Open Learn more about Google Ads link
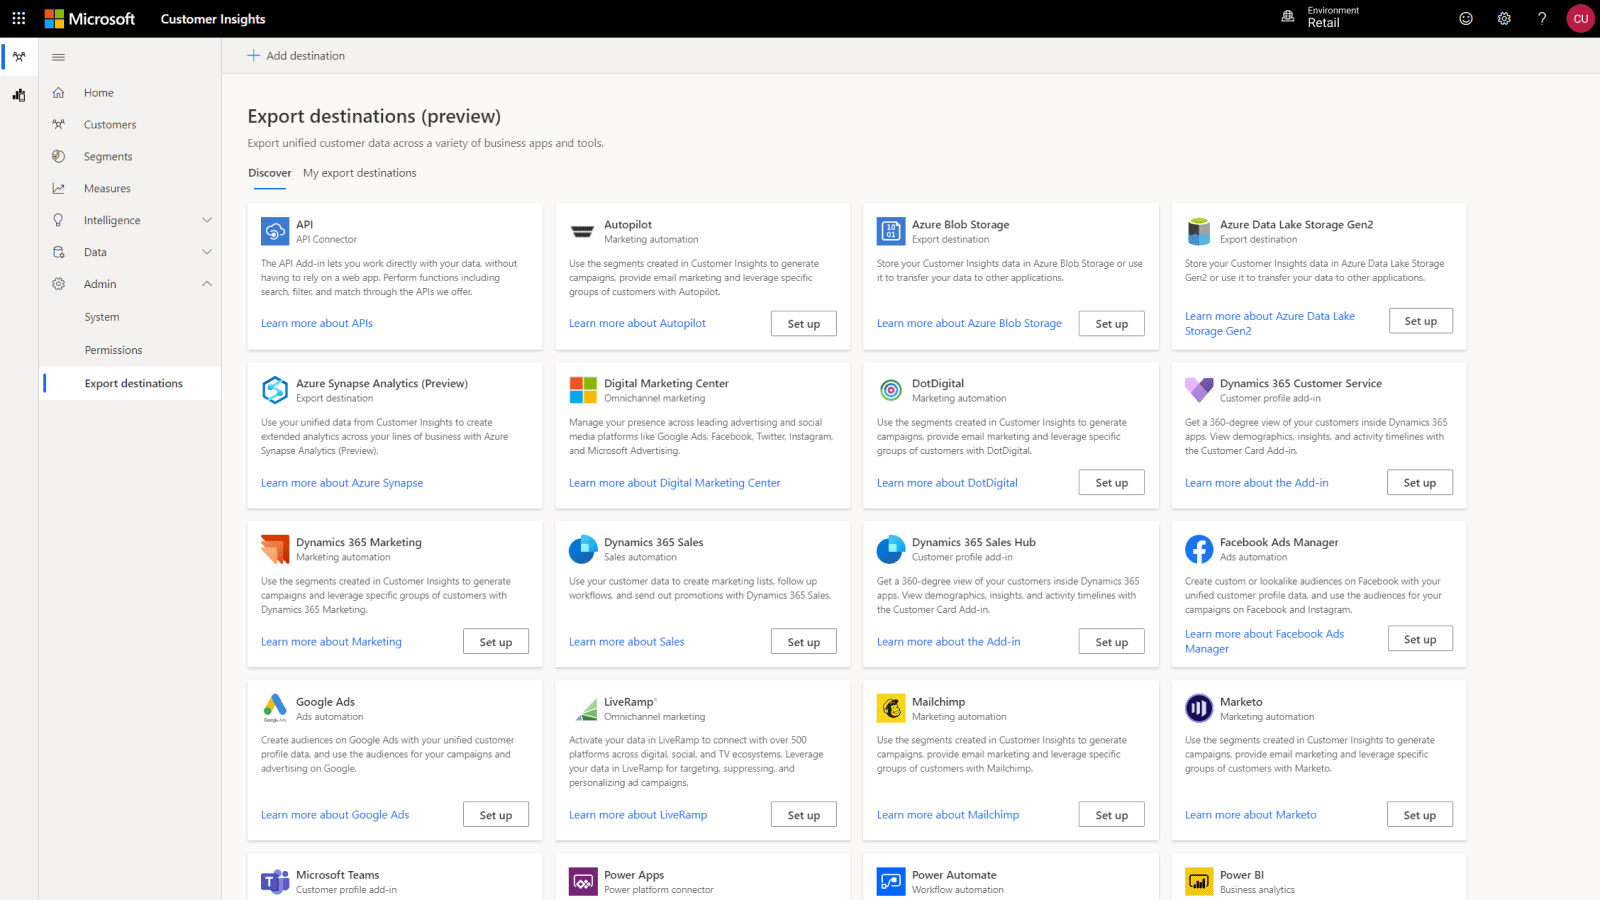The width and height of the screenshot is (1600, 900). [x=335, y=815]
